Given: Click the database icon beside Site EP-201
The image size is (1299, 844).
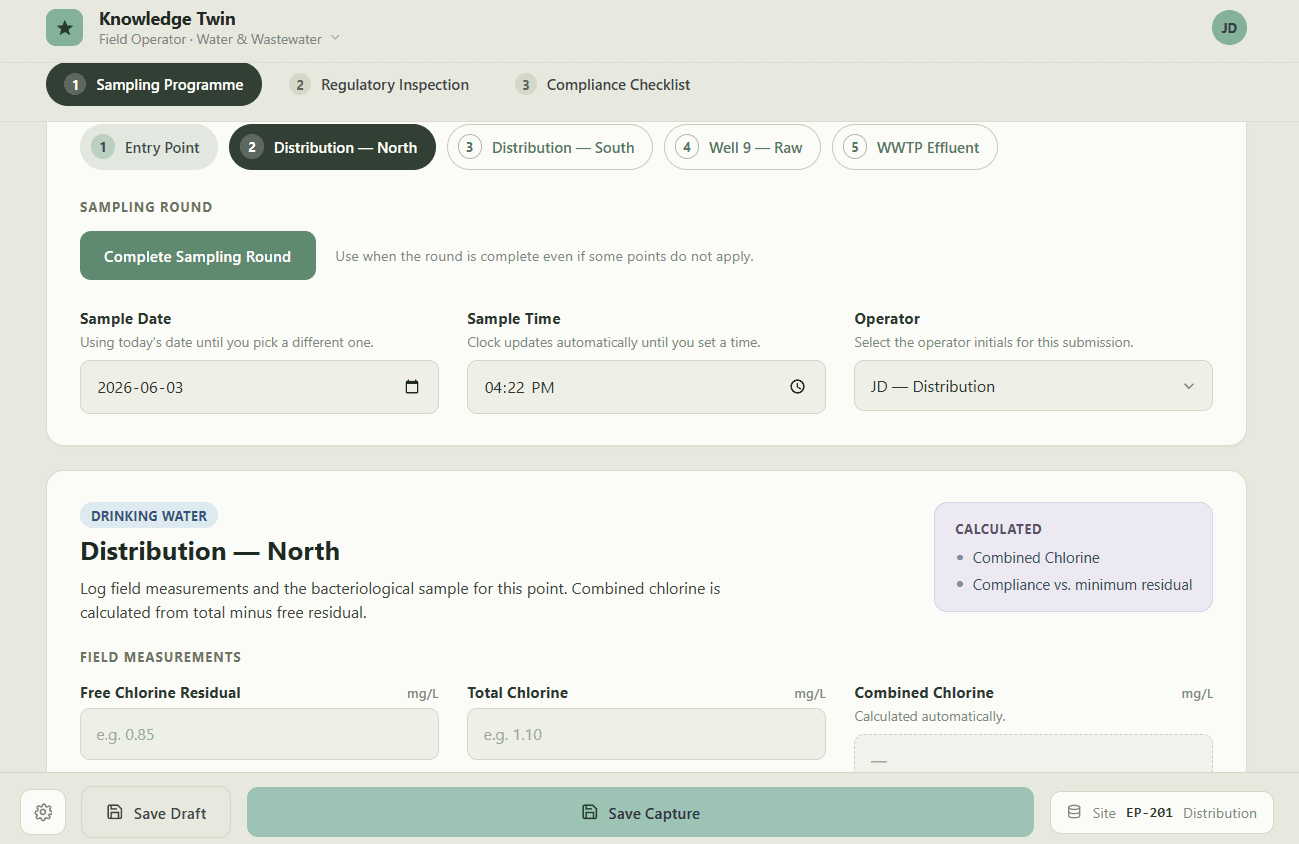Looking at the screenshot, I should point(1074,812).
